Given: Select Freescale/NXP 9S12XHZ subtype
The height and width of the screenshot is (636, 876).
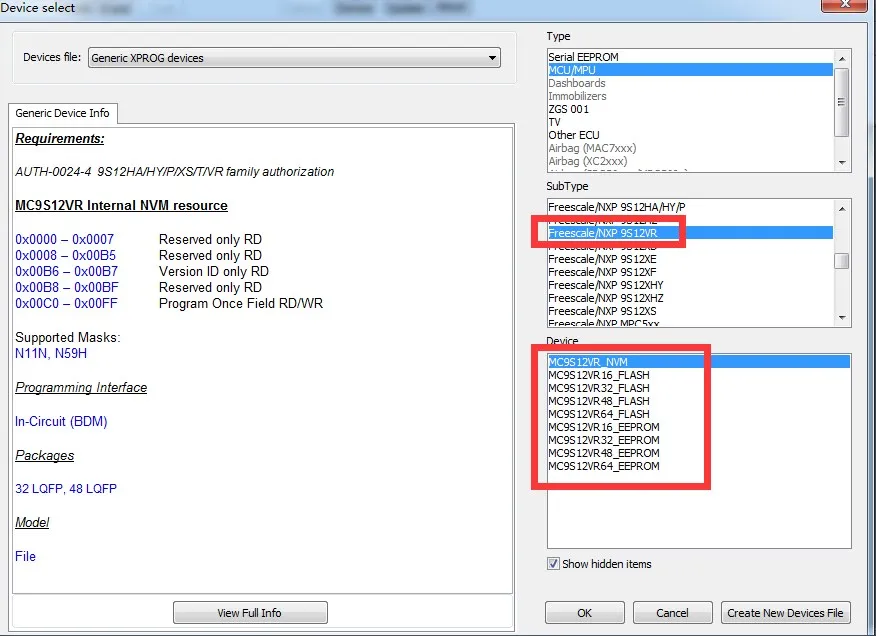Looking at the screenshot, I should tap(690, 298).
